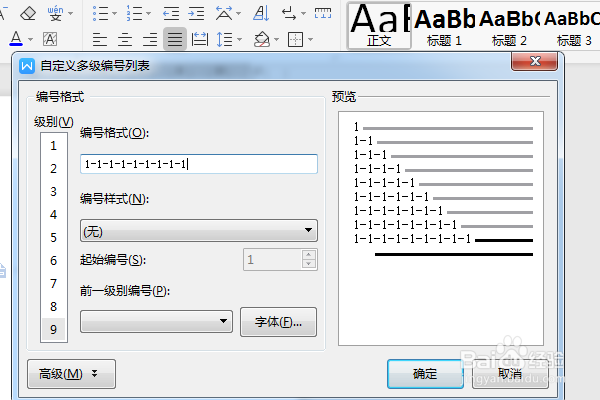Screen dimensions: 600x400
Task: Select level 1 in the level list
Action: [54, 145]
